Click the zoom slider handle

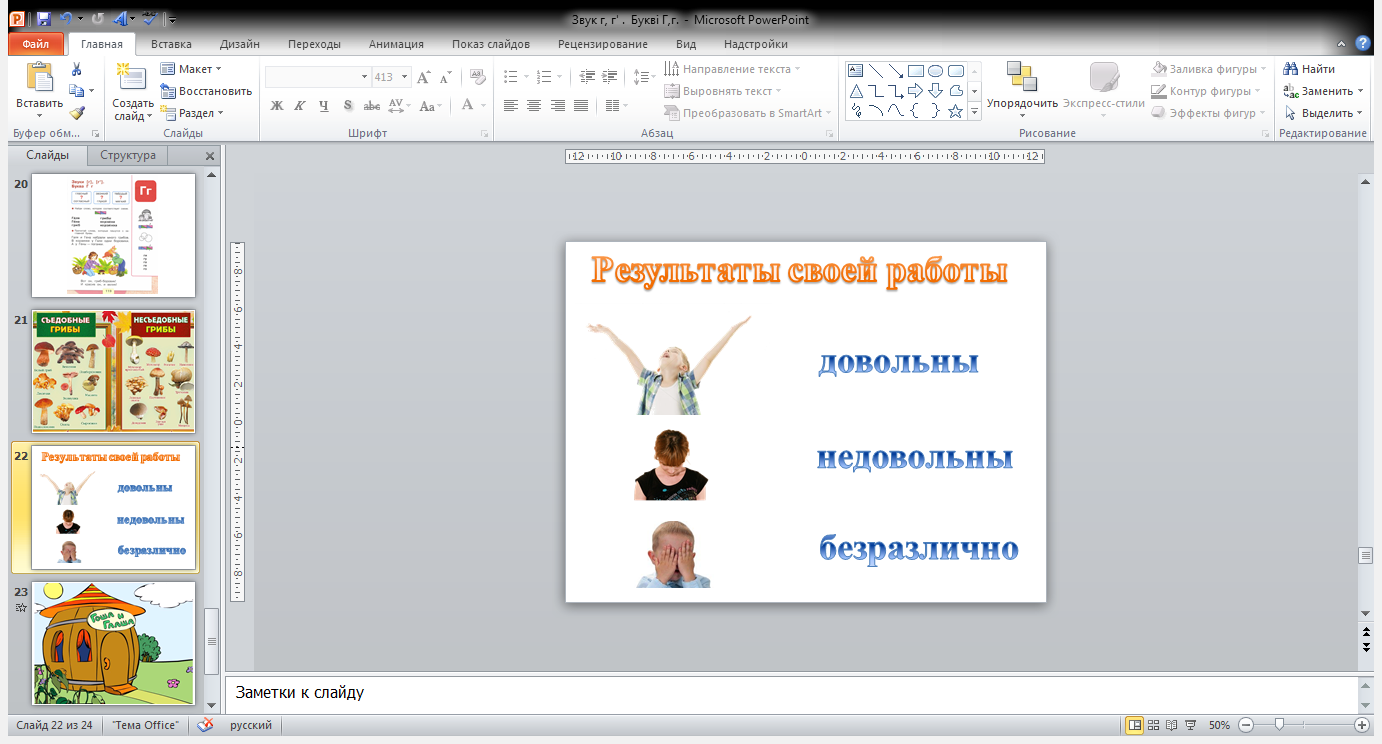click(1278, 725)
